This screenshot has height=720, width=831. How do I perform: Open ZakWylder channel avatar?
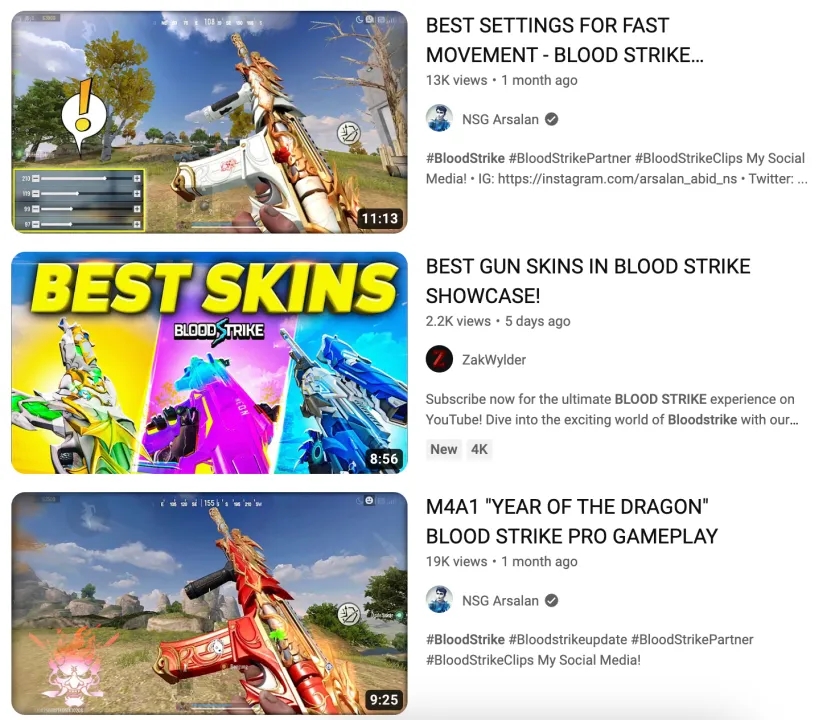(x=439, y=359)
